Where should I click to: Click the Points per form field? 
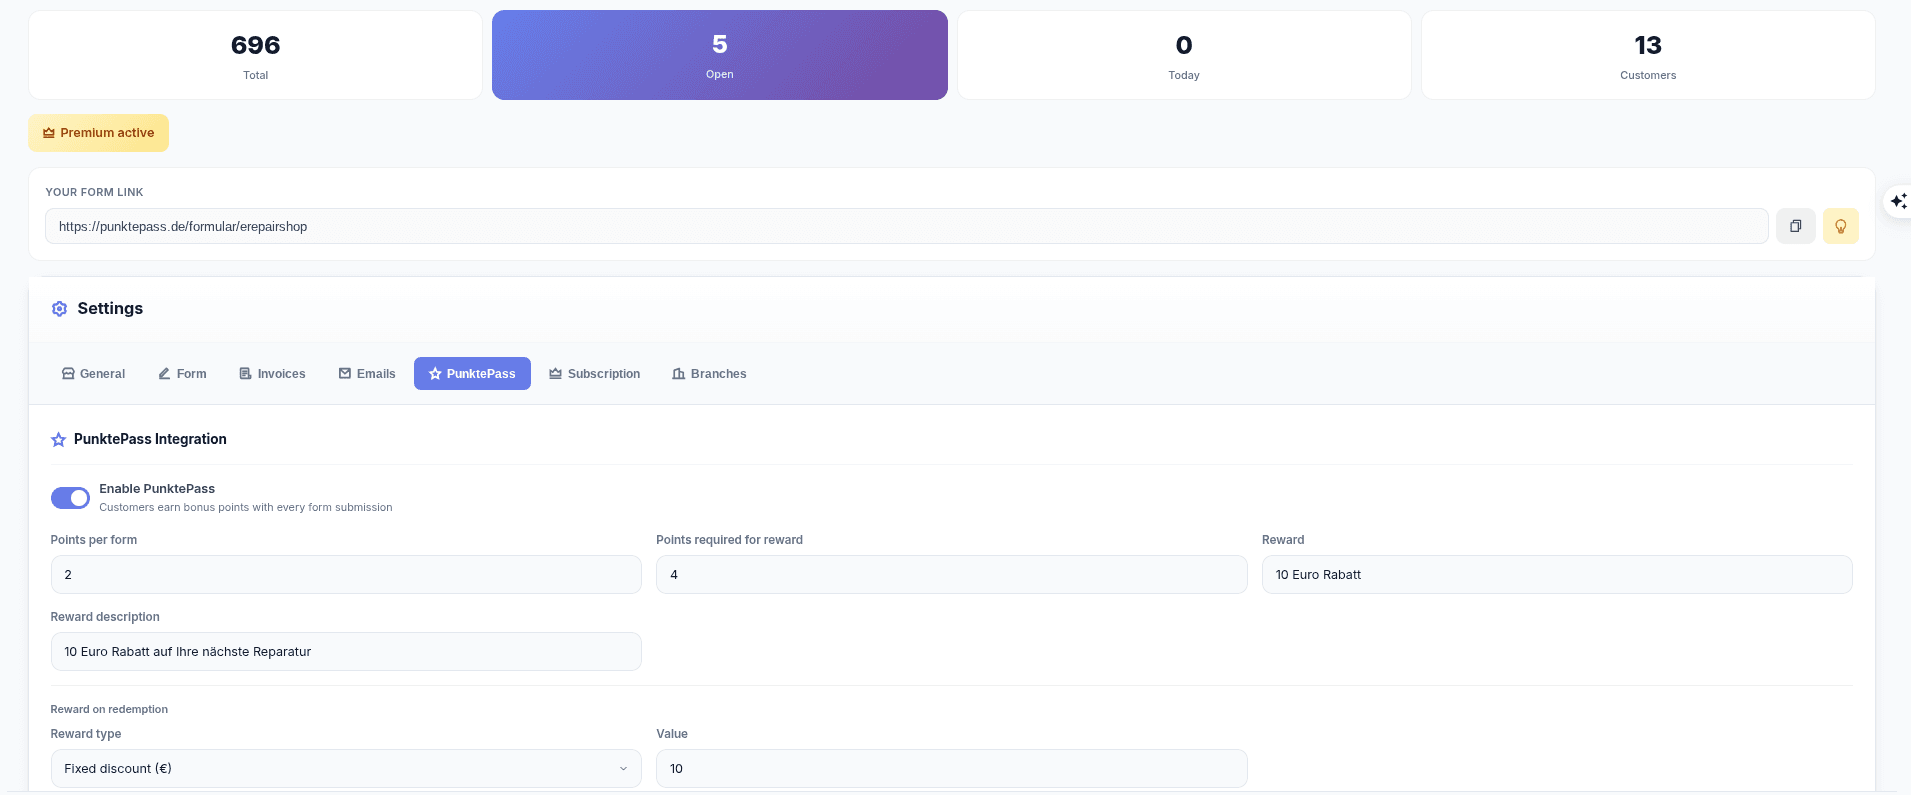click(x=346, y=575)
